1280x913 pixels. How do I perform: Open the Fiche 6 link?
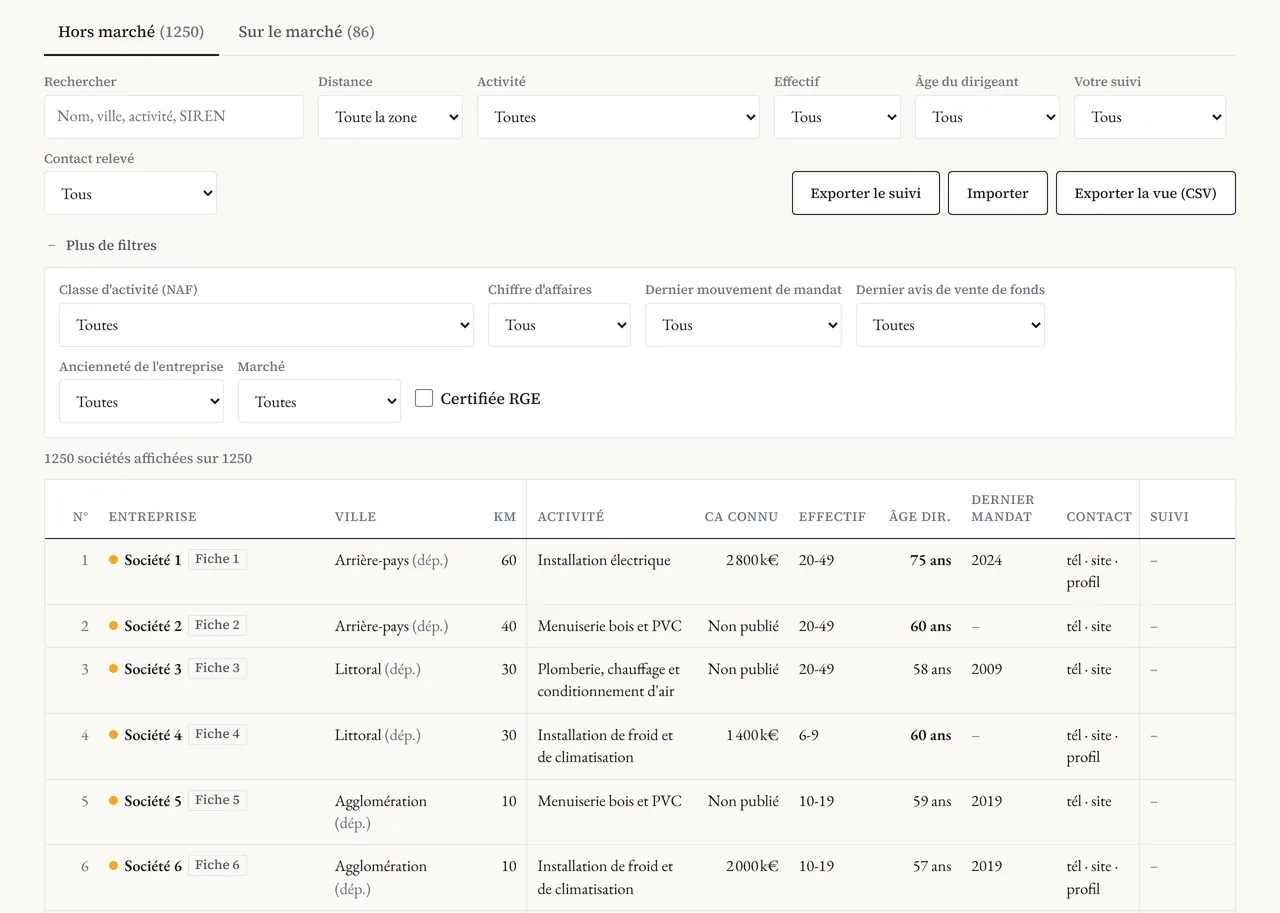point(217,865)
